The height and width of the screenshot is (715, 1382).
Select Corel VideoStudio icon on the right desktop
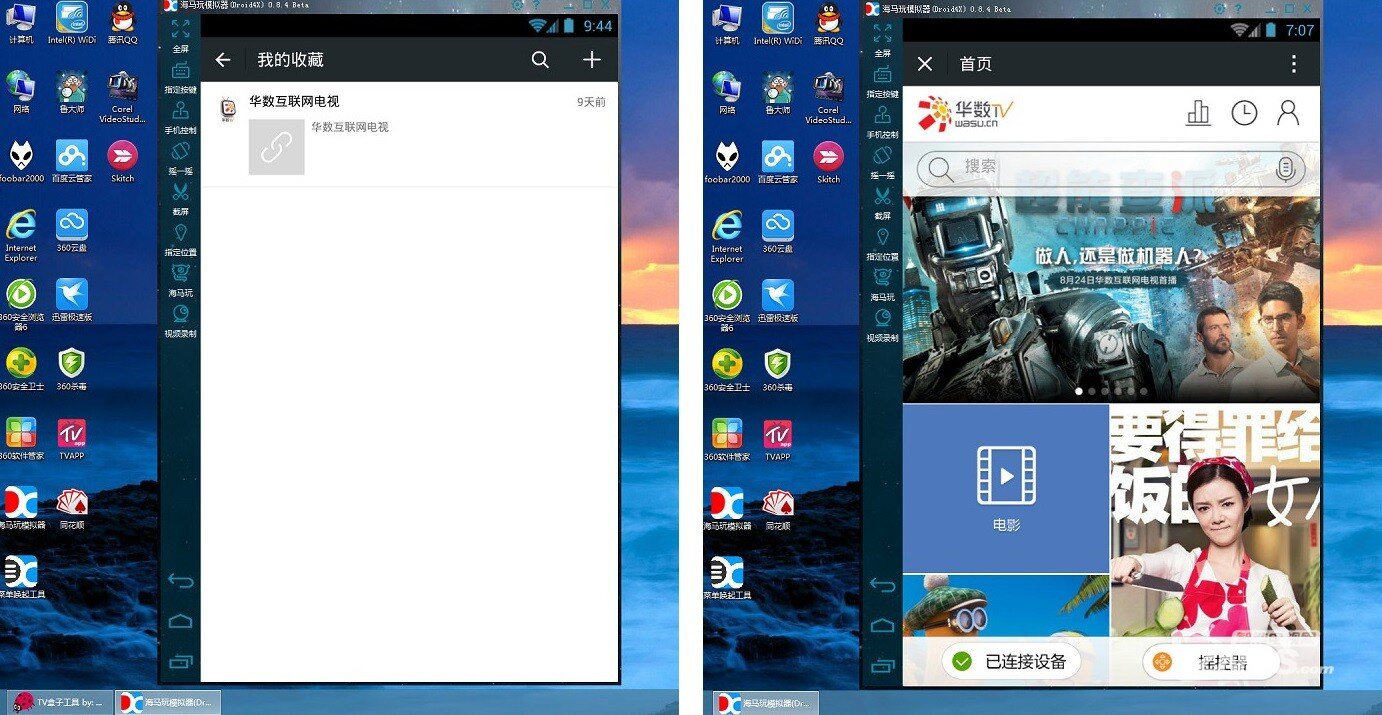coord(827,97)
